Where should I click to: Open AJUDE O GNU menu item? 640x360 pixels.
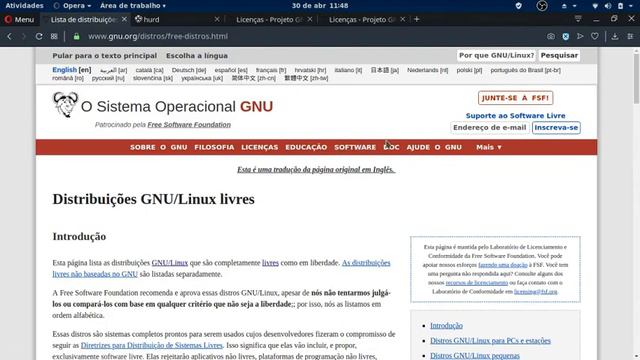pos(434,147)
